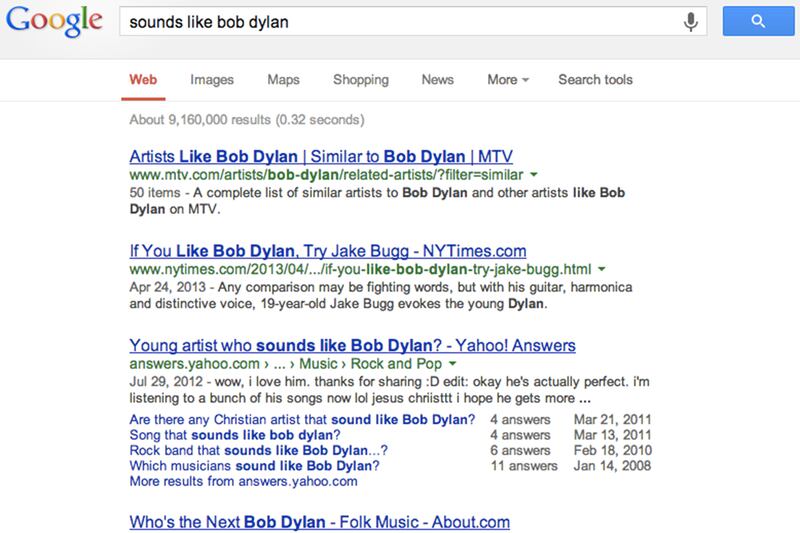Switch to the Maps tab
The image size is (800, 533).
tap(284, 80)
